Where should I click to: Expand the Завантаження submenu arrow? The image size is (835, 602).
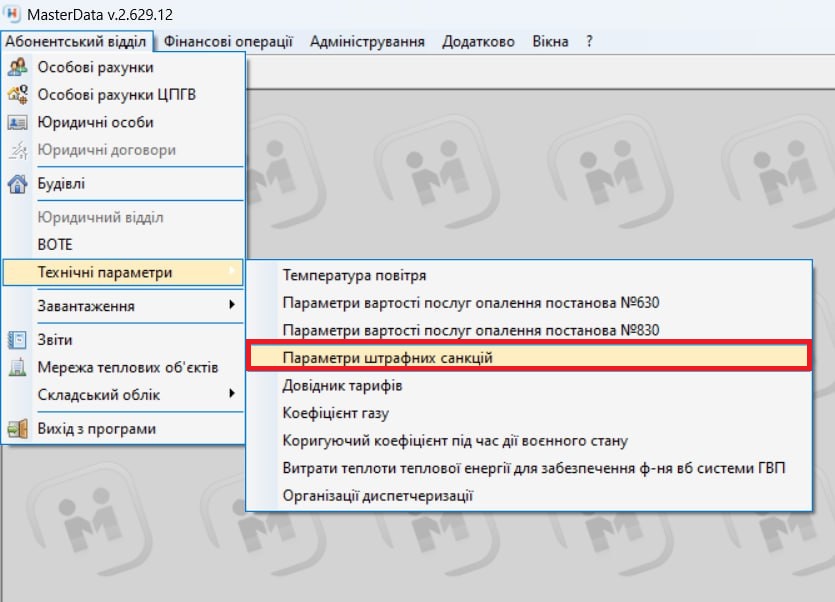tap(232, 305)
